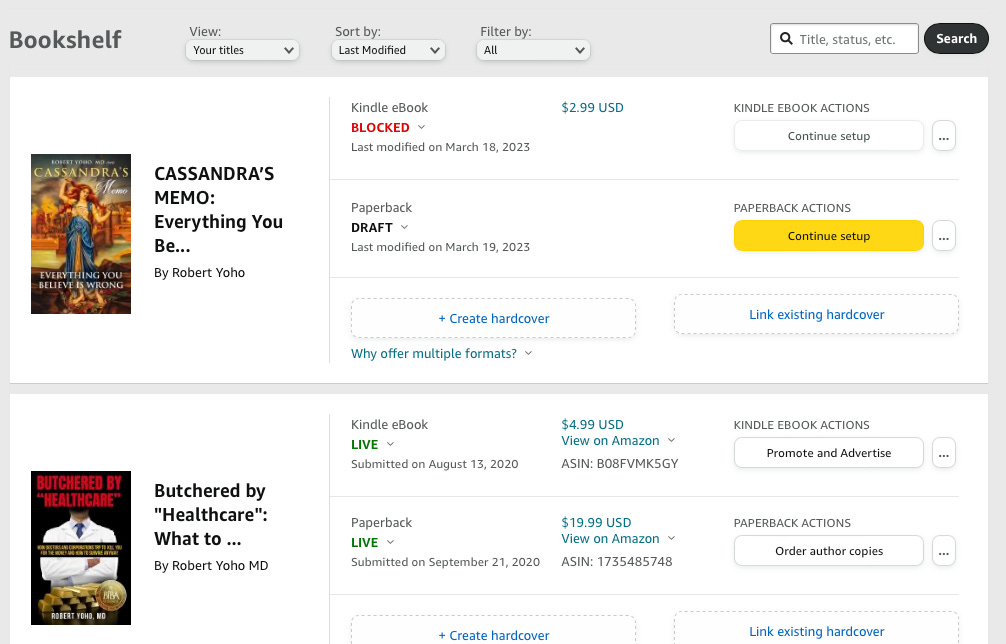The image size is (1006, 644).
Task: Click the search magnifier icon
Action: pyautogui.click(x=785, y=39)
